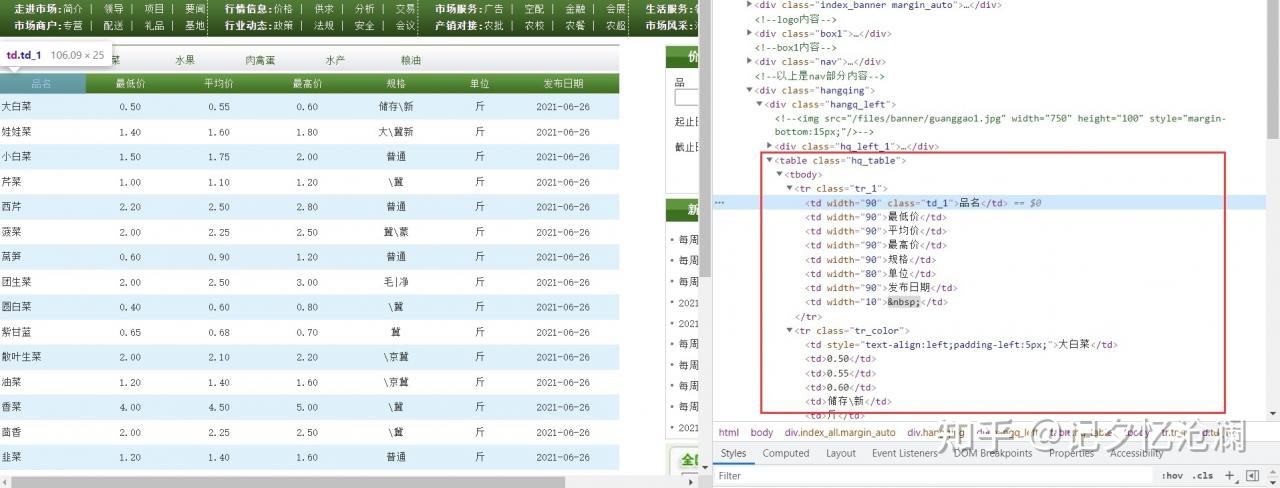Open the DOM Breakpoints tab
The image size is (1280, 488).
[992, 453]
